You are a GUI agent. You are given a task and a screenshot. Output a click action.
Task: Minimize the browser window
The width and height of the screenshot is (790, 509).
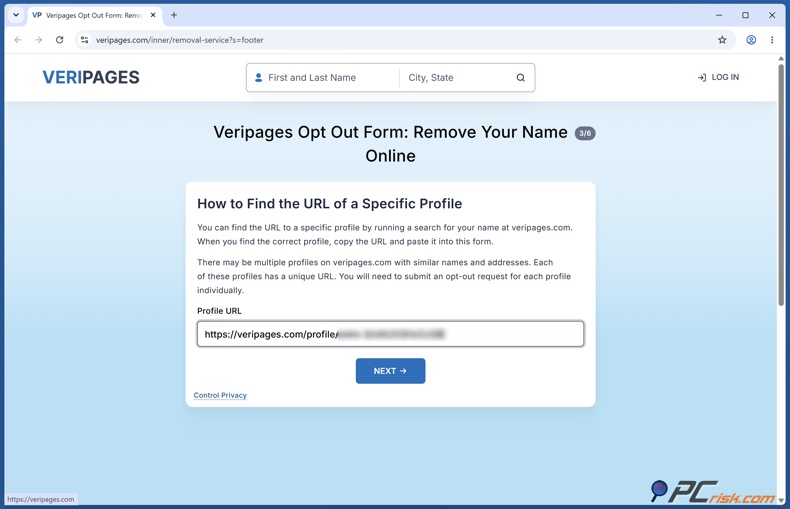click(719, 15)
